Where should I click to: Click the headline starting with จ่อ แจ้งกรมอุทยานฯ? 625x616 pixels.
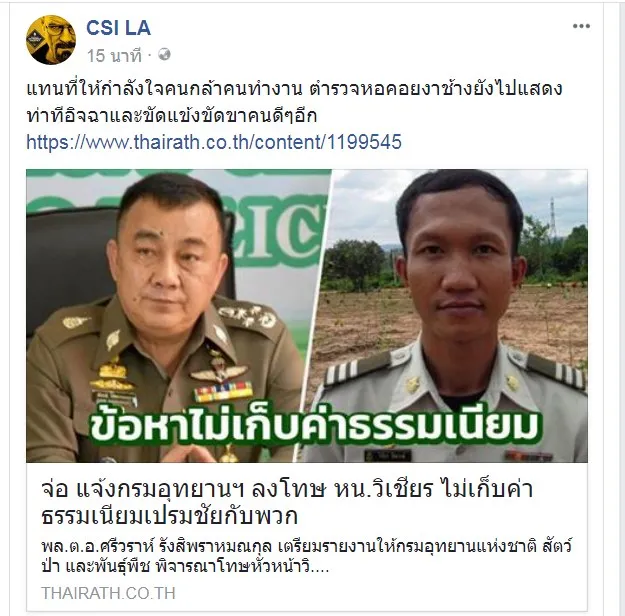pos(287,502)
